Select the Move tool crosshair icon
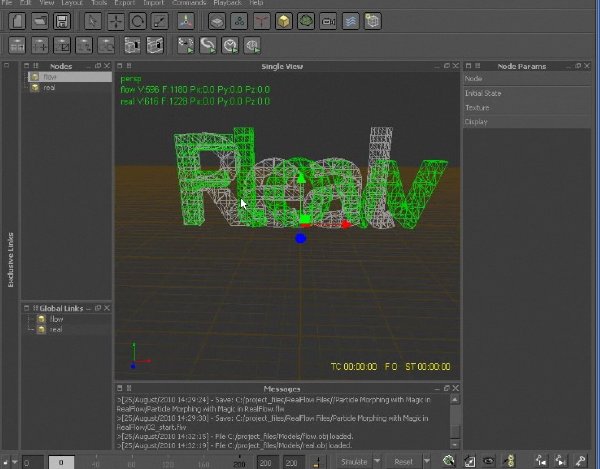 click(x=115, y=21)
